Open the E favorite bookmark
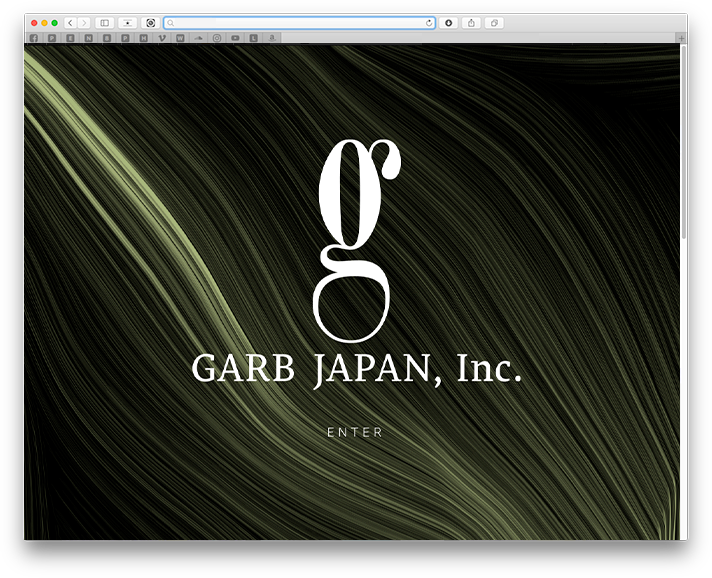Viewport: 712px width, 578px height. coord(70,38)
